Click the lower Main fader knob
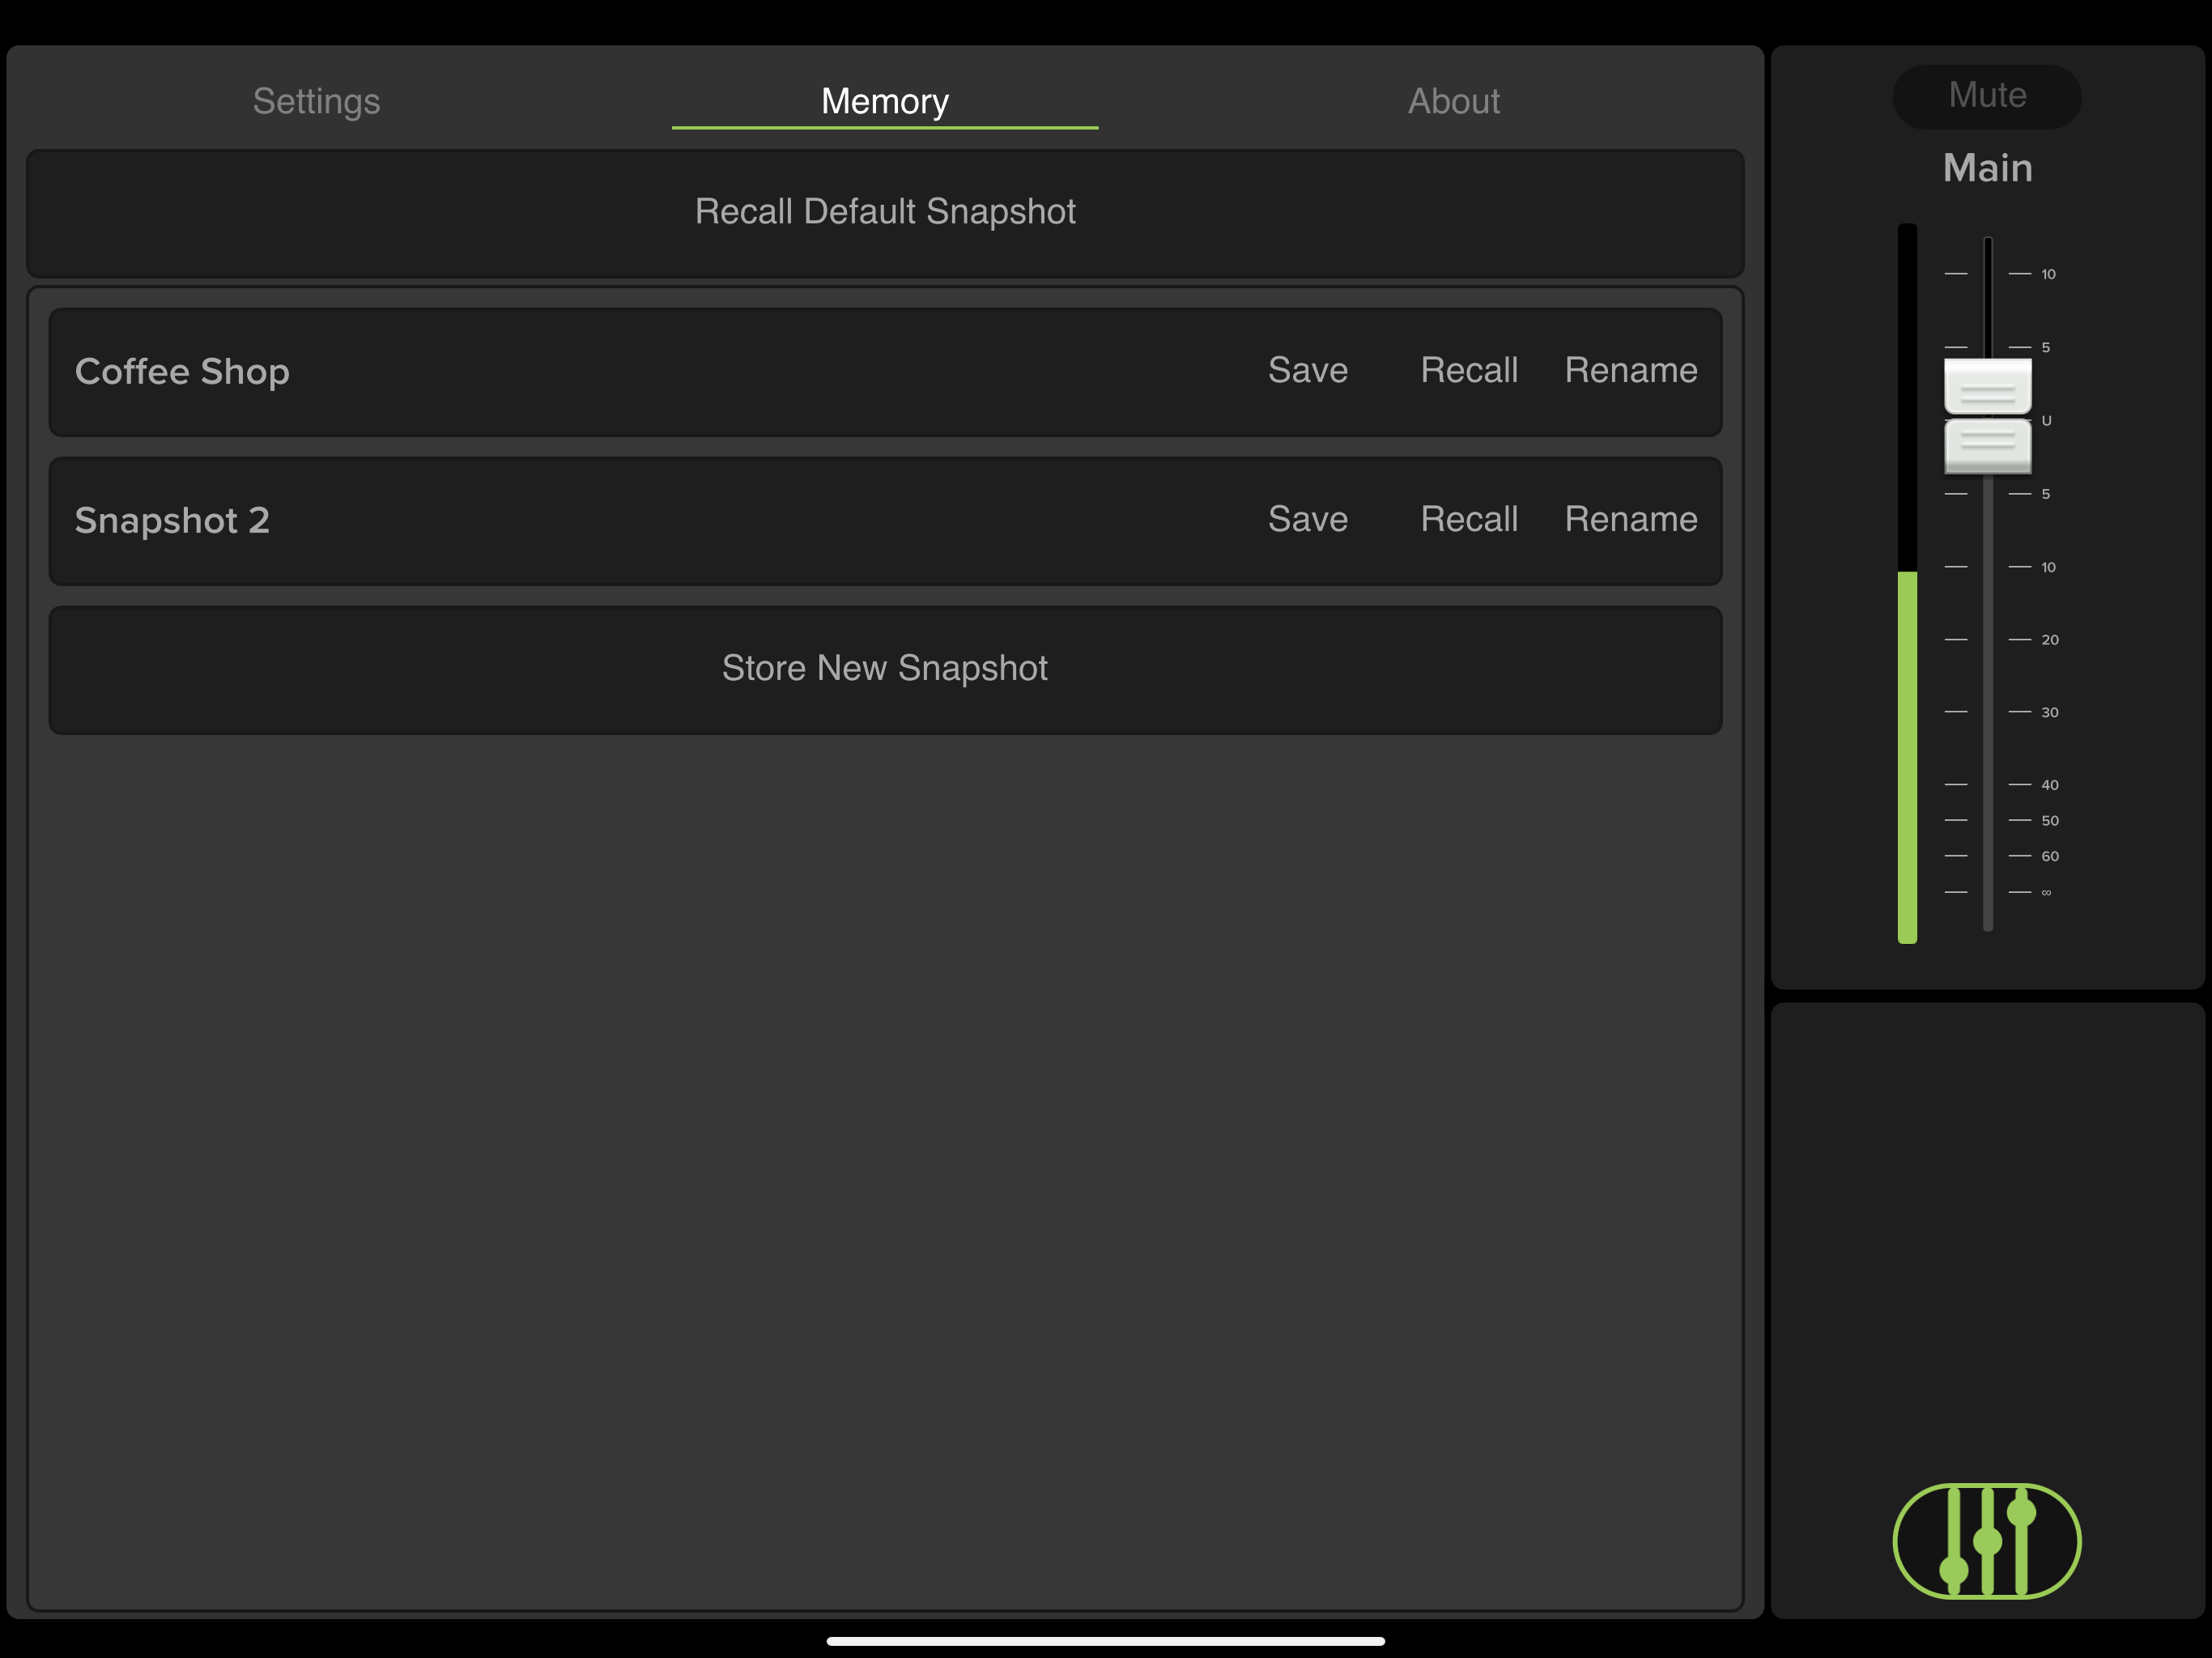The height and width of the screenshot is (1658, 2212). 1987,445
